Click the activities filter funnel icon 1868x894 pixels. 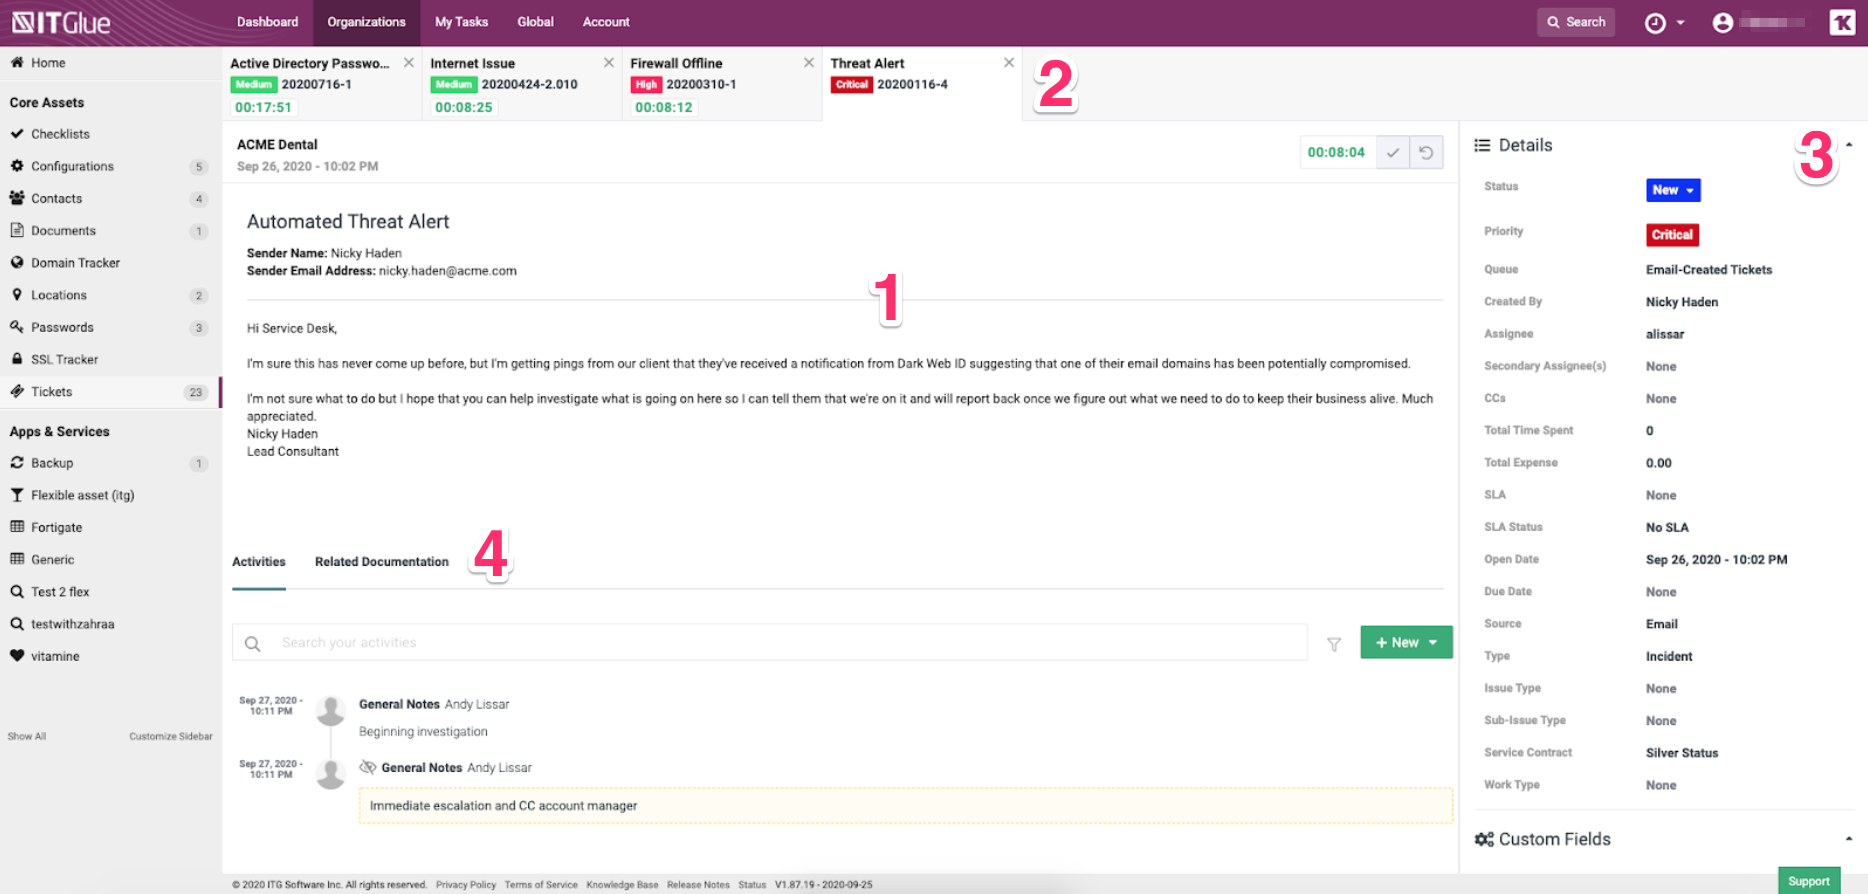point(1334,644)
